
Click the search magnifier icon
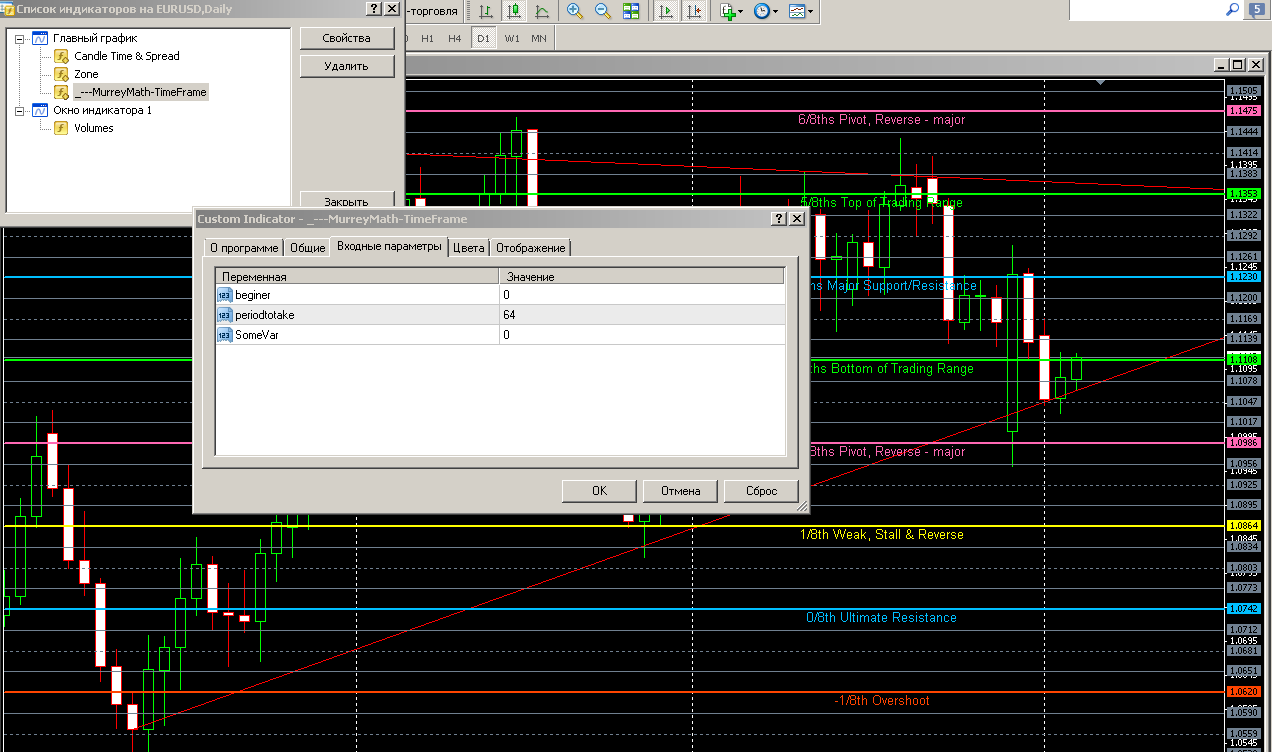[1233, 9]
